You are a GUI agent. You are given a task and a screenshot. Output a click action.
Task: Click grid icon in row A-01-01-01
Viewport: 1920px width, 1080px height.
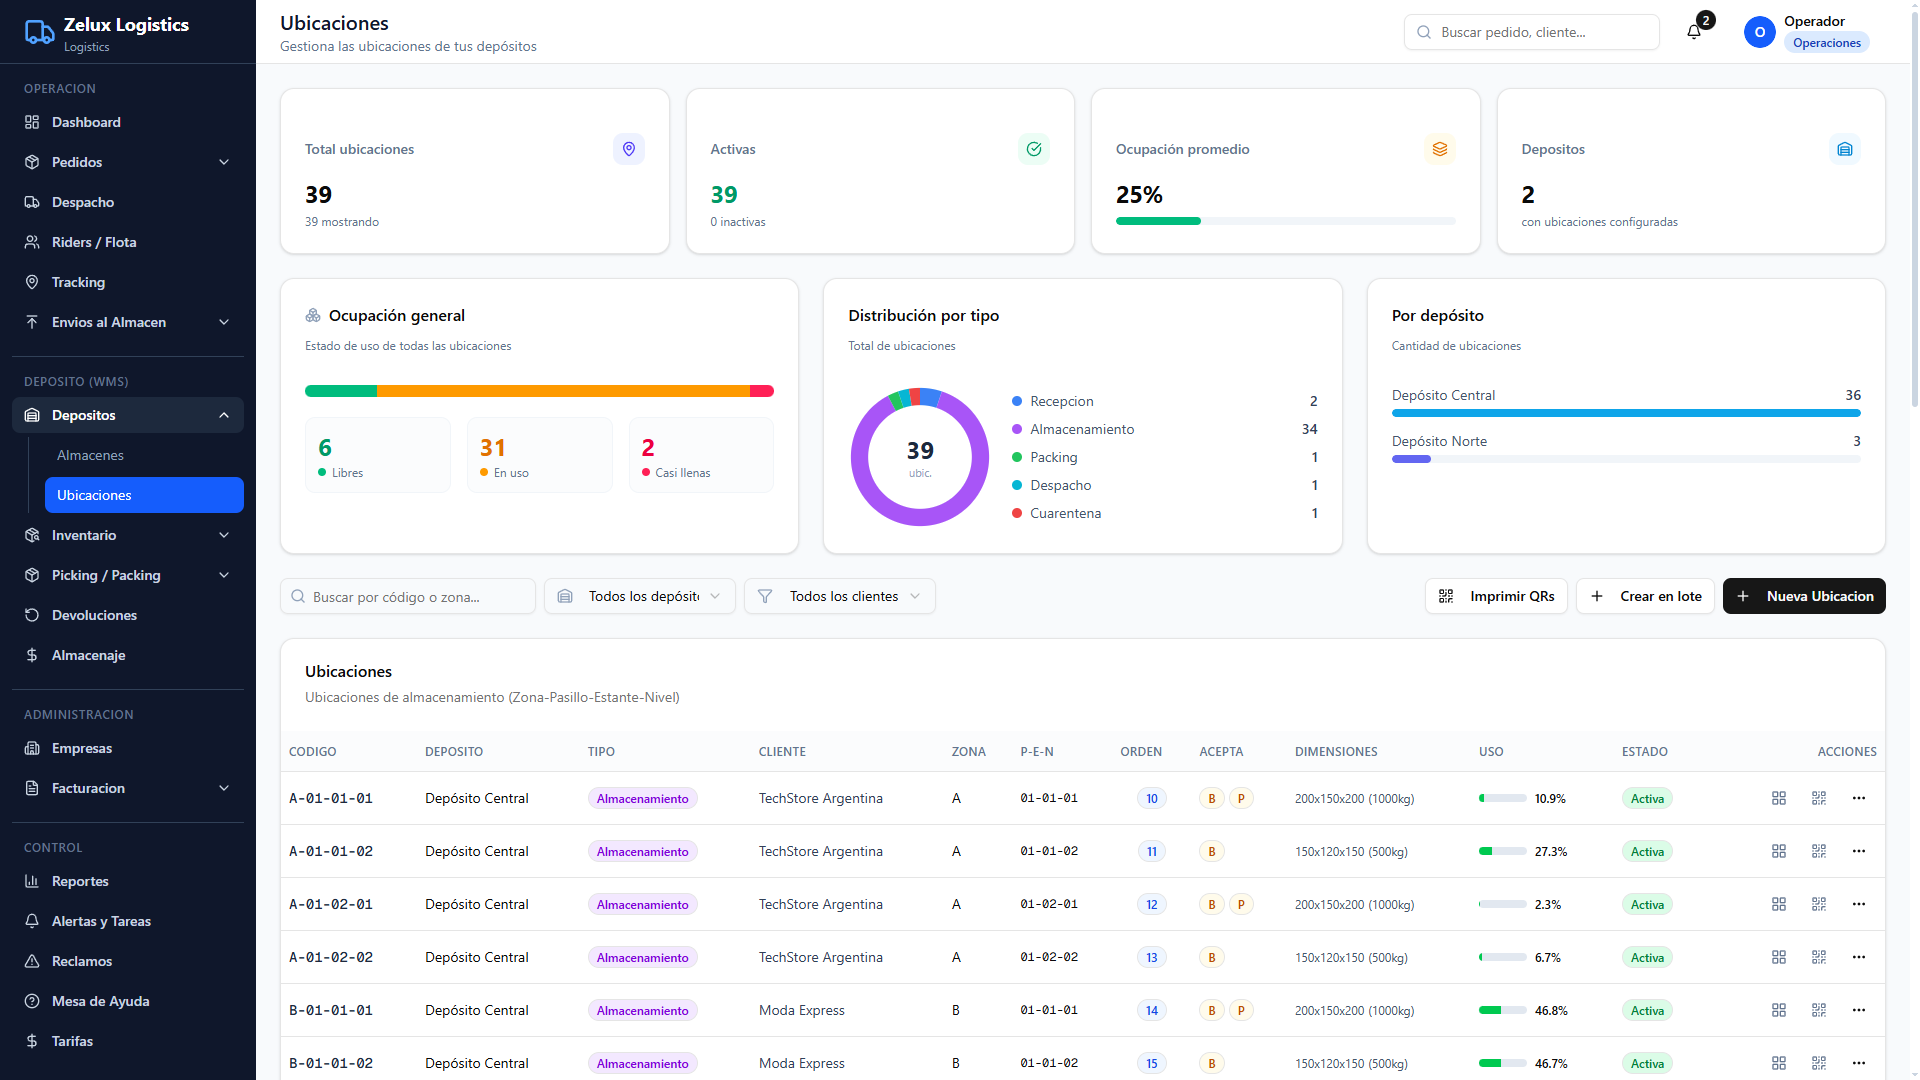pos(1779,798)
